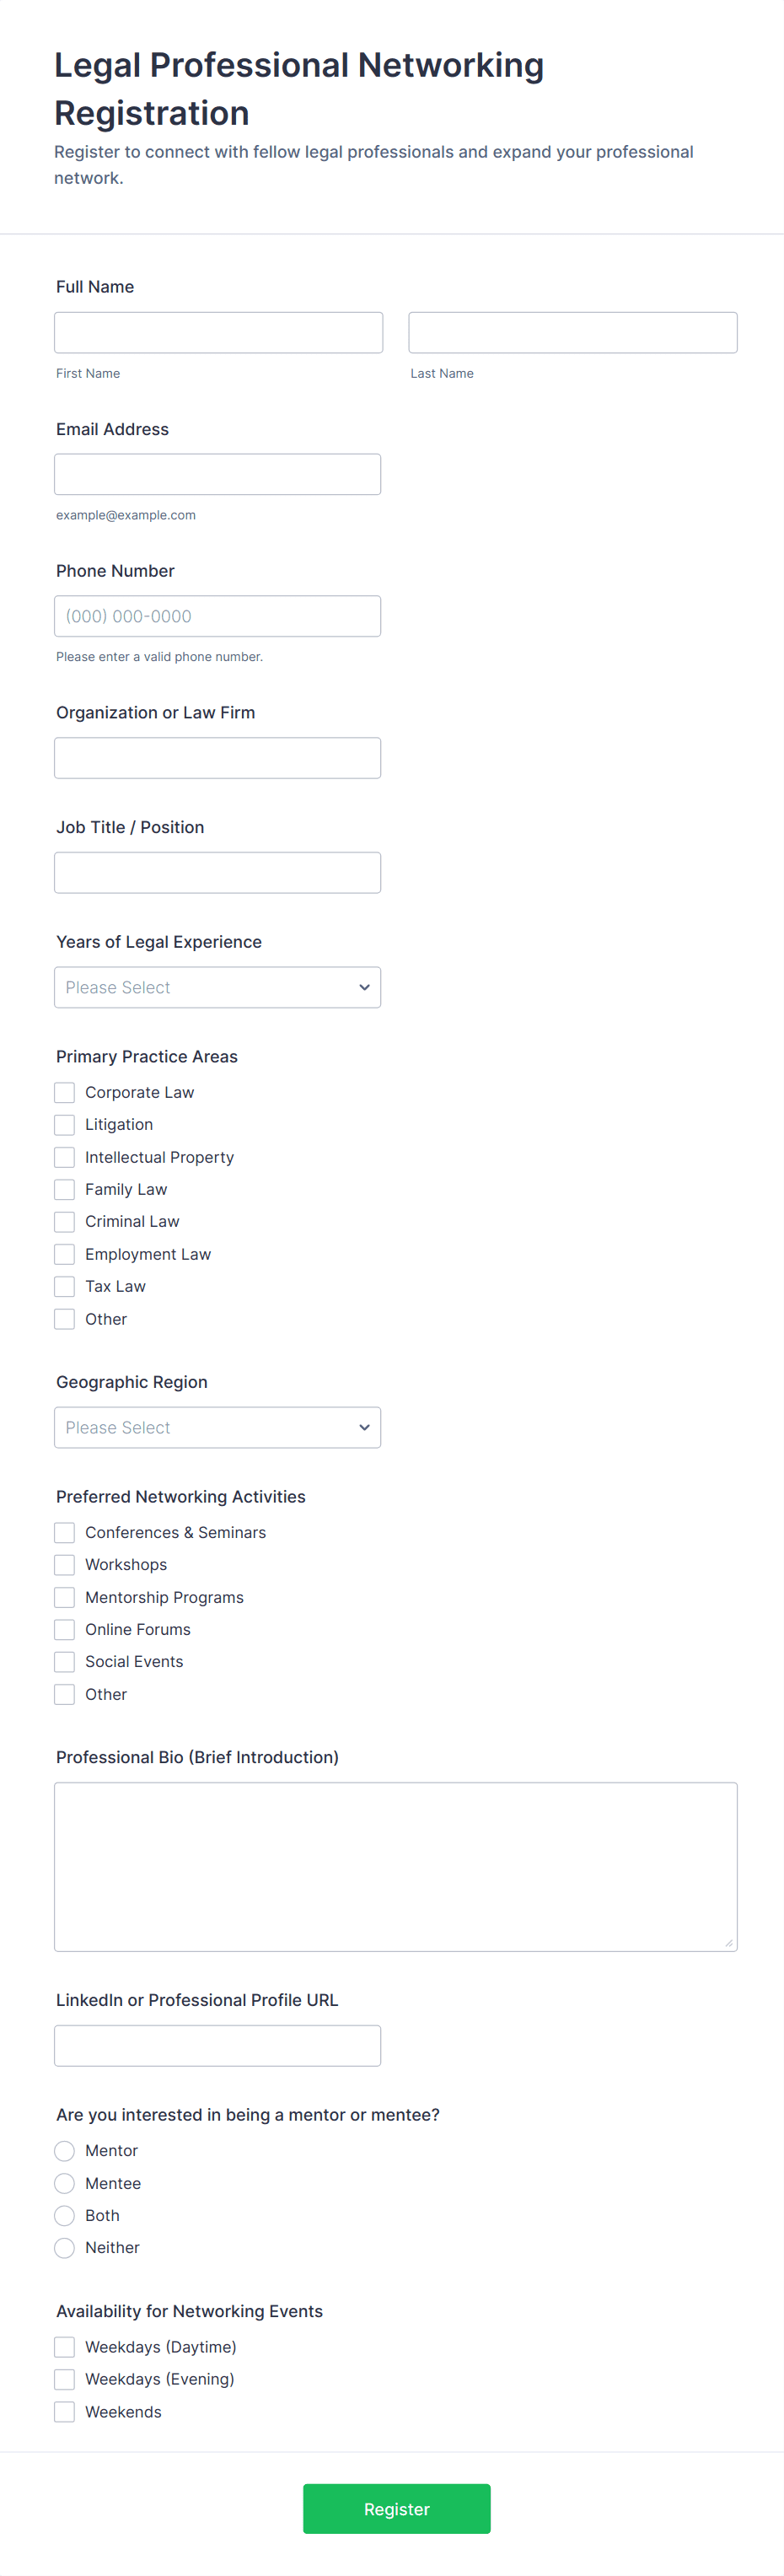Click the Last Name input field
The width and height of the screenshot is (784, 2576).
point(572,332)
